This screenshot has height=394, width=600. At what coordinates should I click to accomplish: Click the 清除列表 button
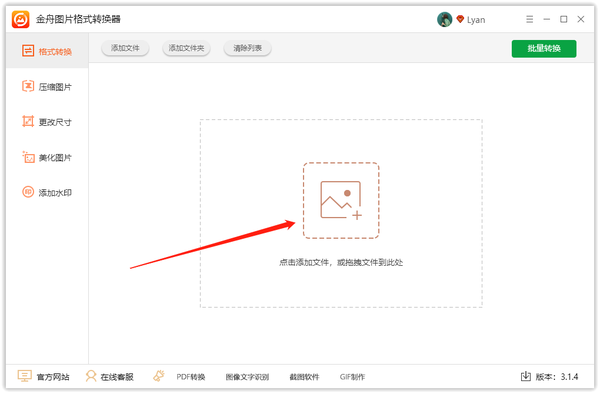(x=248, y=48)
